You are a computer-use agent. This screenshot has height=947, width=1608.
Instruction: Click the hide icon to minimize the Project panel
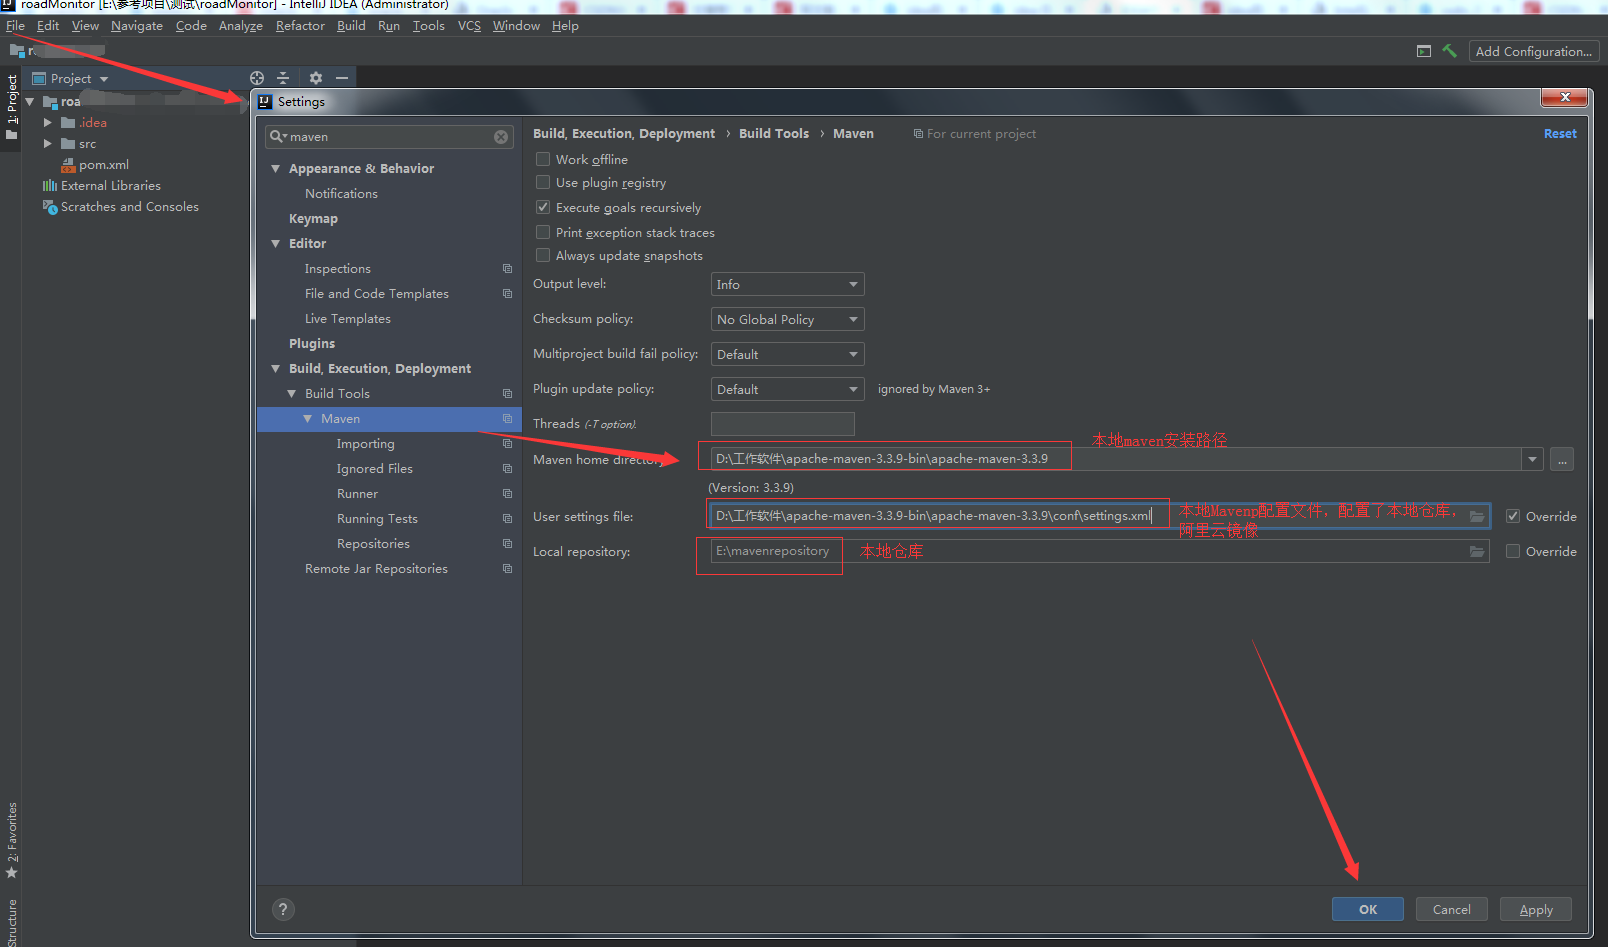coord(342,78)
